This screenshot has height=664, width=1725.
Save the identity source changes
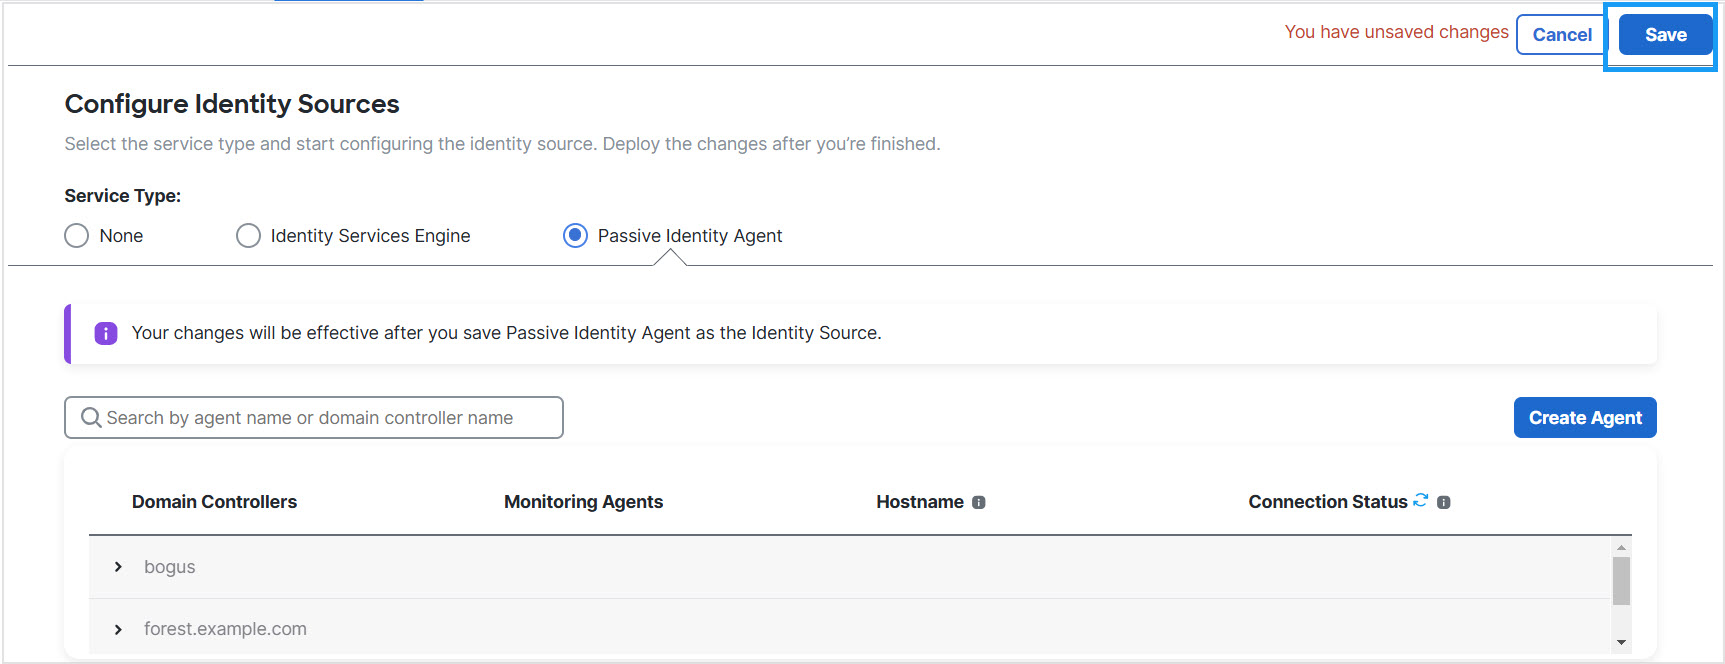[1662, 34]
